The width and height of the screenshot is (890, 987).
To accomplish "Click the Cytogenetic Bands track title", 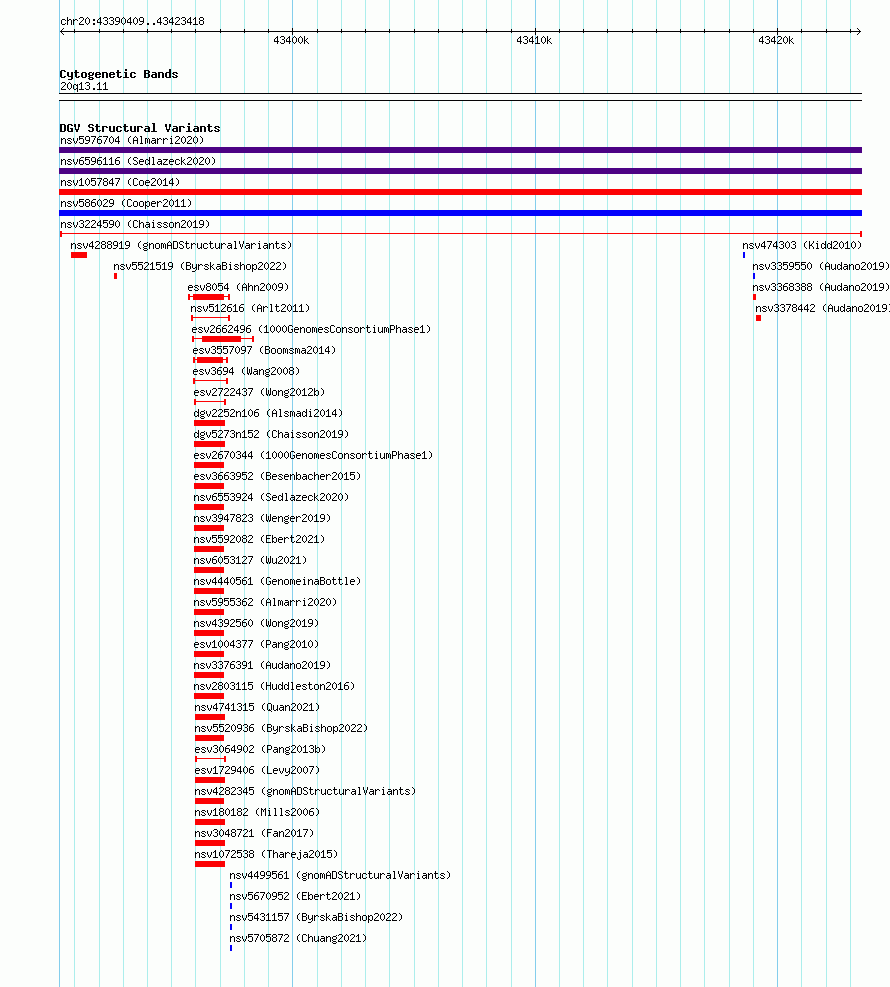I will point(119,74).
